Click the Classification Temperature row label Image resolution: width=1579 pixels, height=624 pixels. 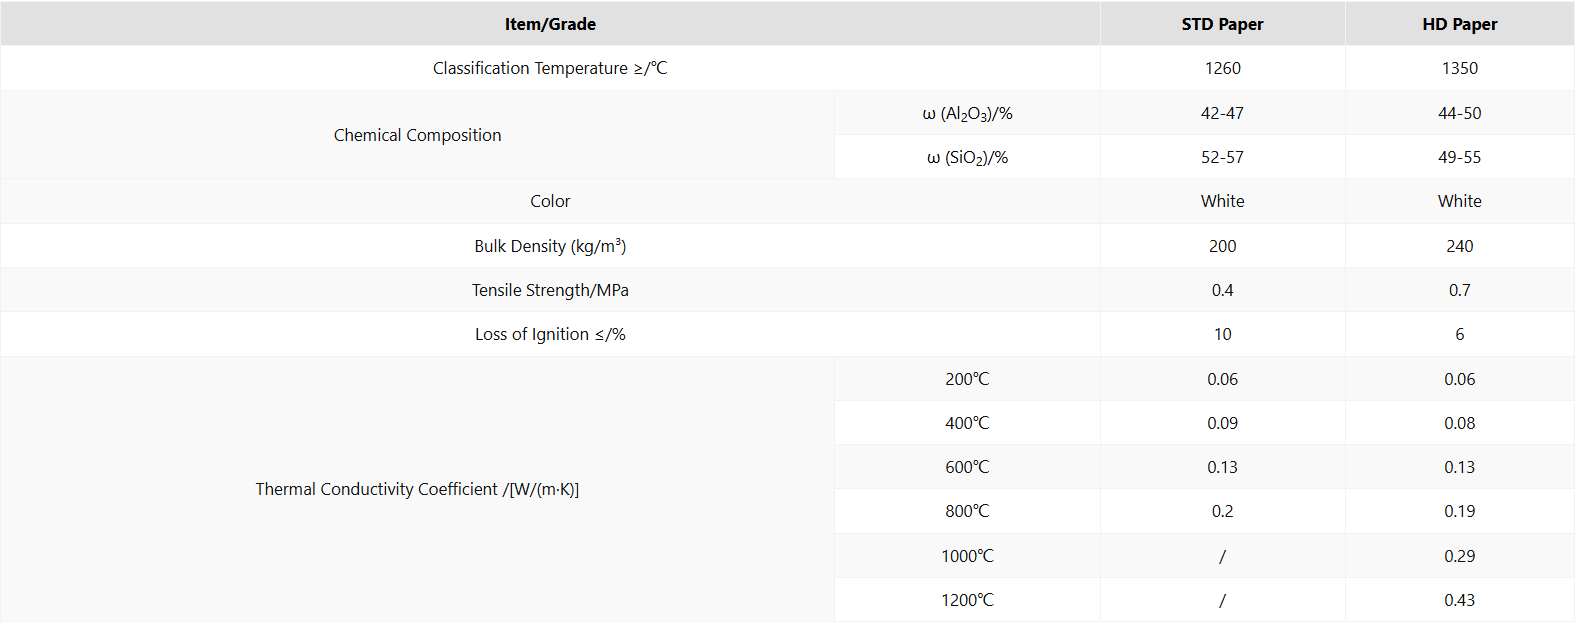click(550, 68)
